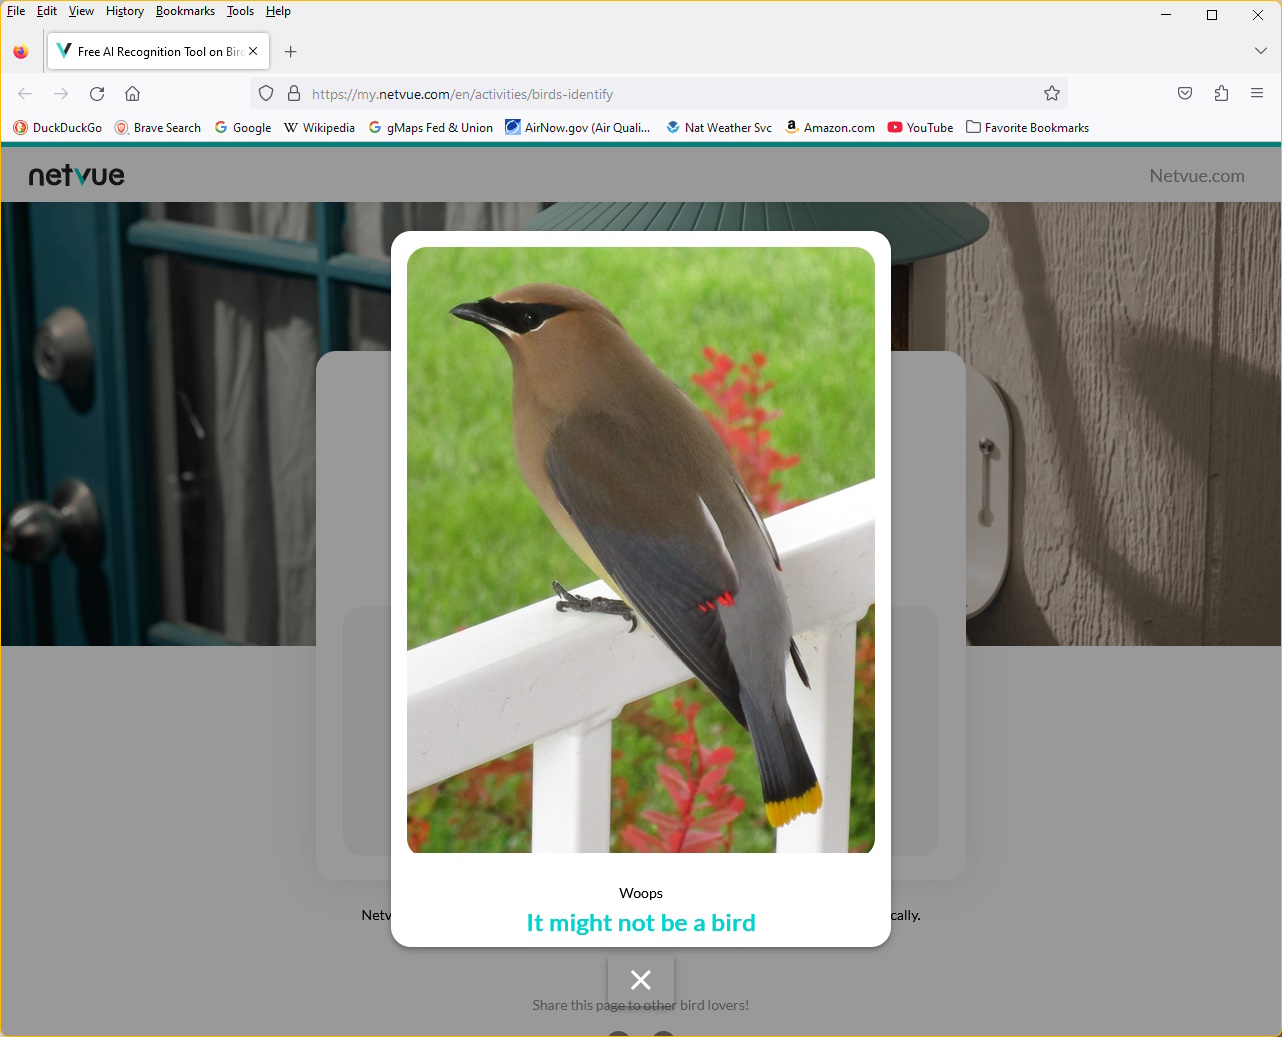Open the Tools menu

click(240, 11)
